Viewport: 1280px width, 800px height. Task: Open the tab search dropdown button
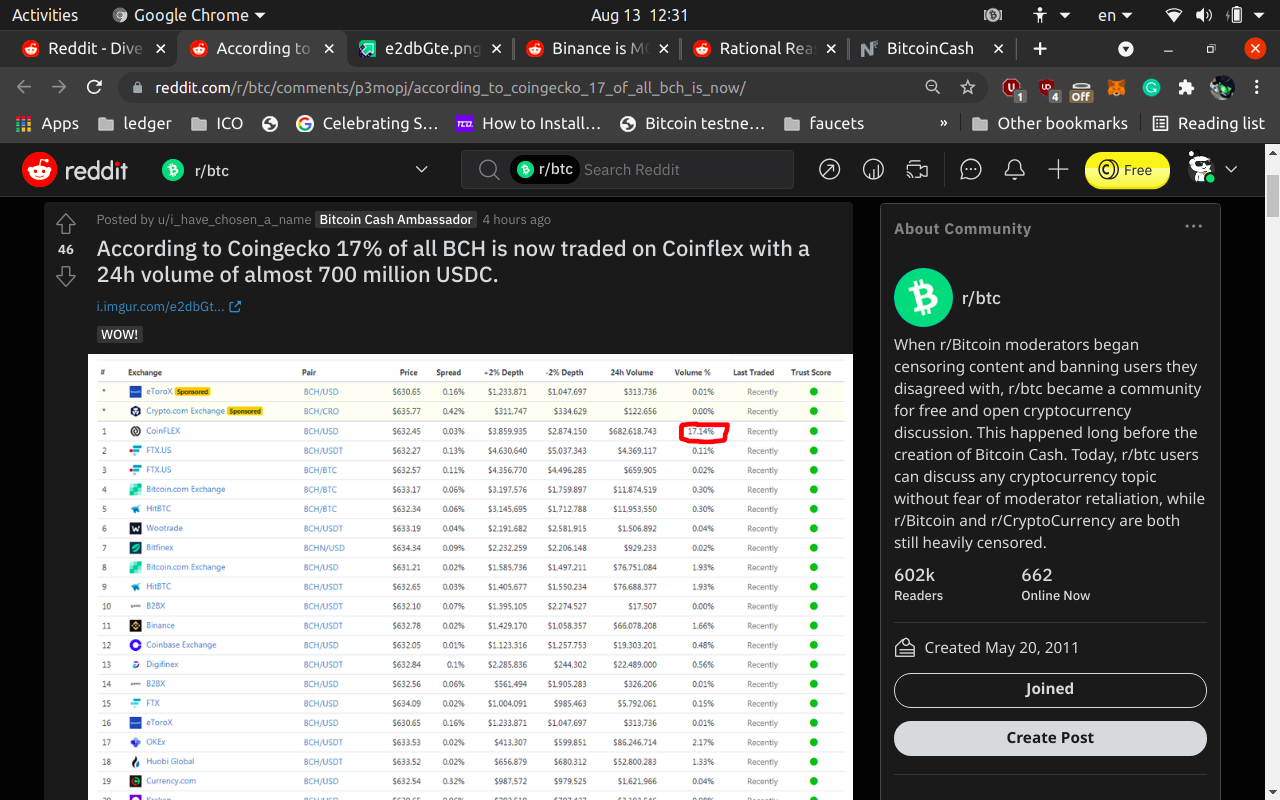[1126, 48]
